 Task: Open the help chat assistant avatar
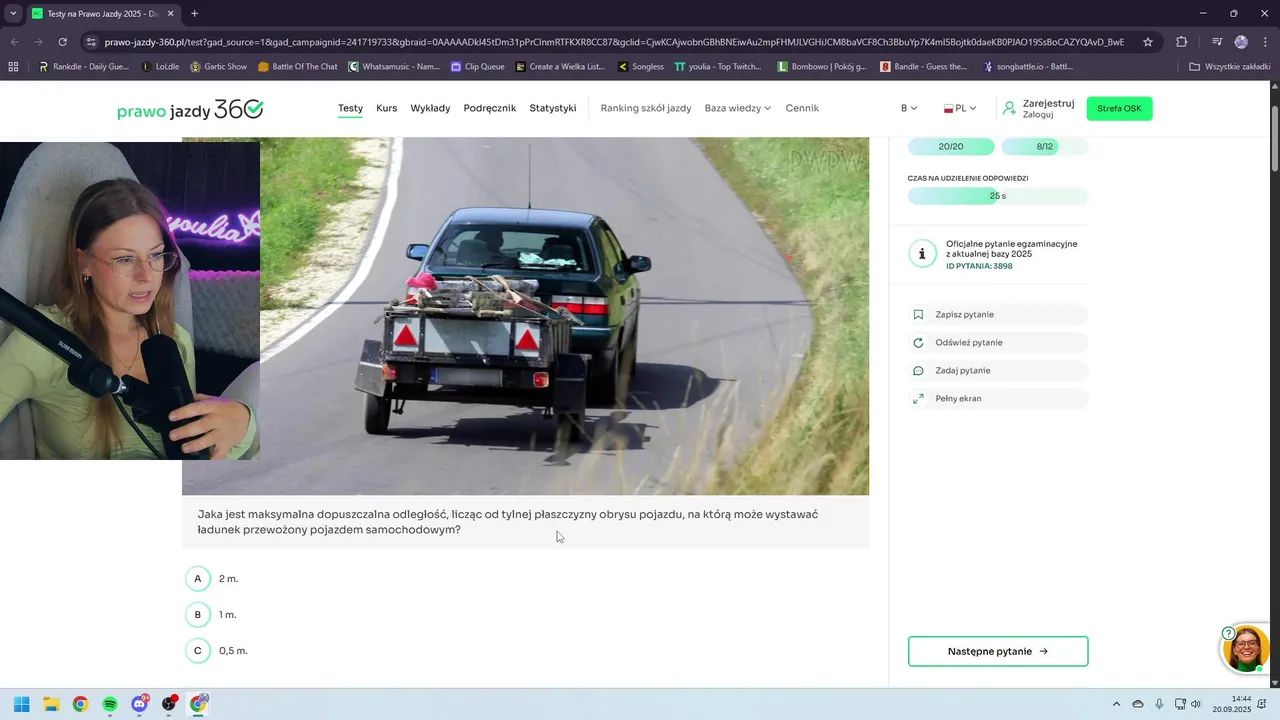tap(1246, 648)
